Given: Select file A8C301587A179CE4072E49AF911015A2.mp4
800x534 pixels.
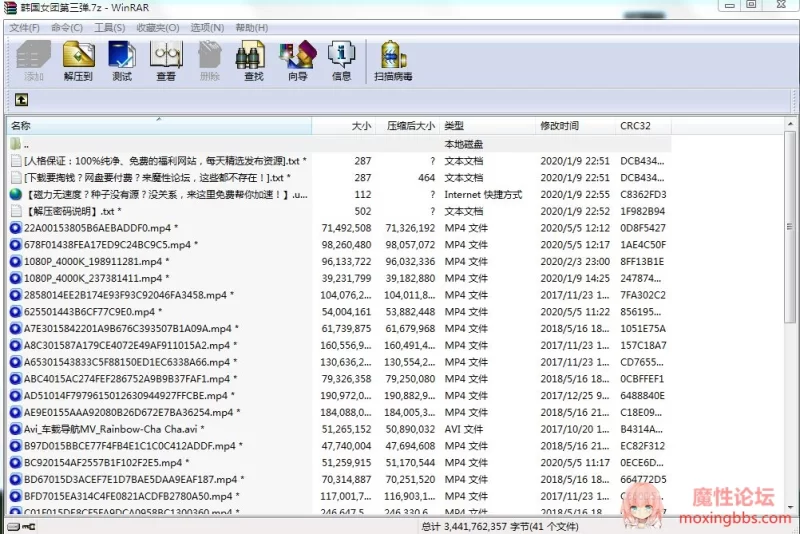Looking at the screenshot, I should tap(131, 345).
